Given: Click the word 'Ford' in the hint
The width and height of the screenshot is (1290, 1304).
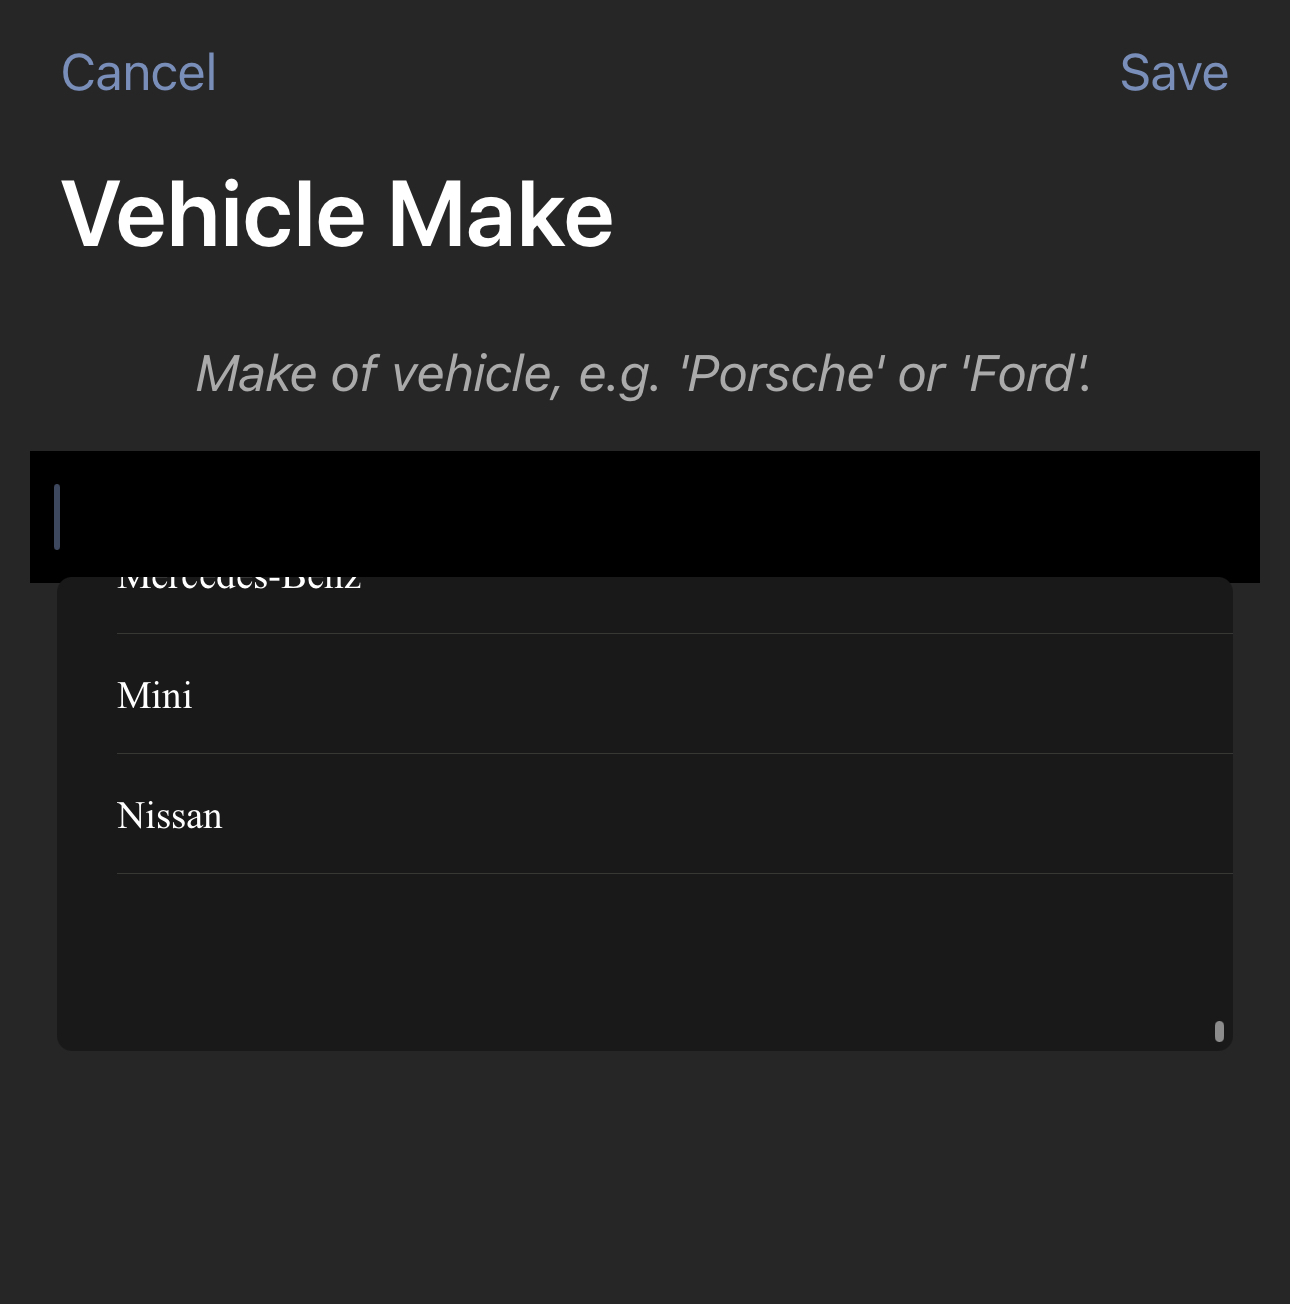Looking at the screenshot, I should coord(1021,374).
